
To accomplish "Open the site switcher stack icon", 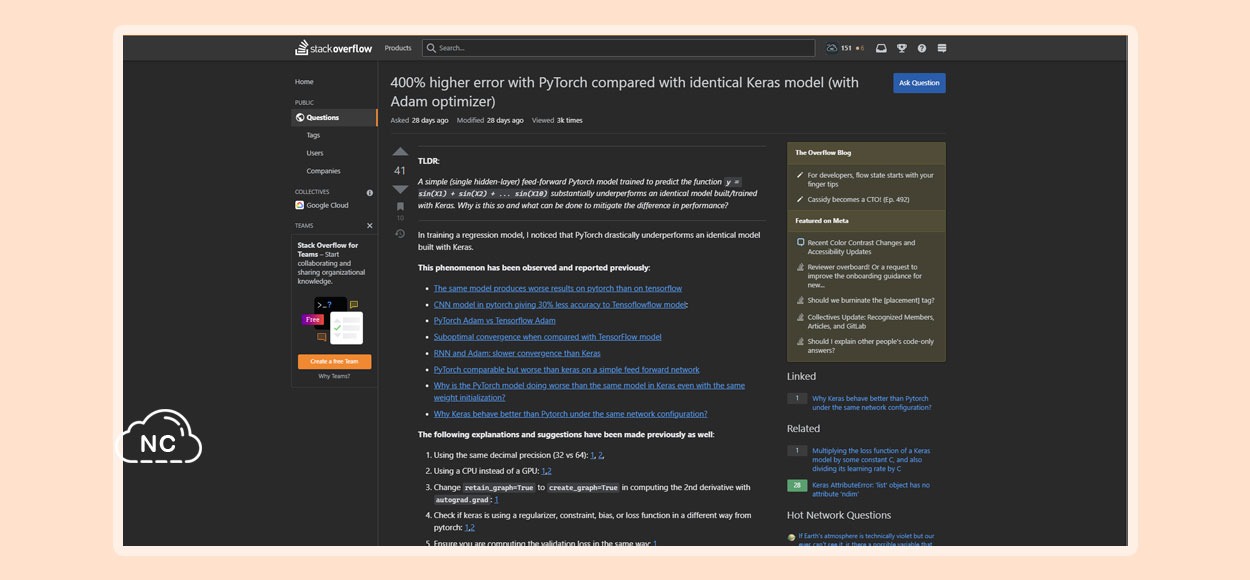I will pos(942,48).
